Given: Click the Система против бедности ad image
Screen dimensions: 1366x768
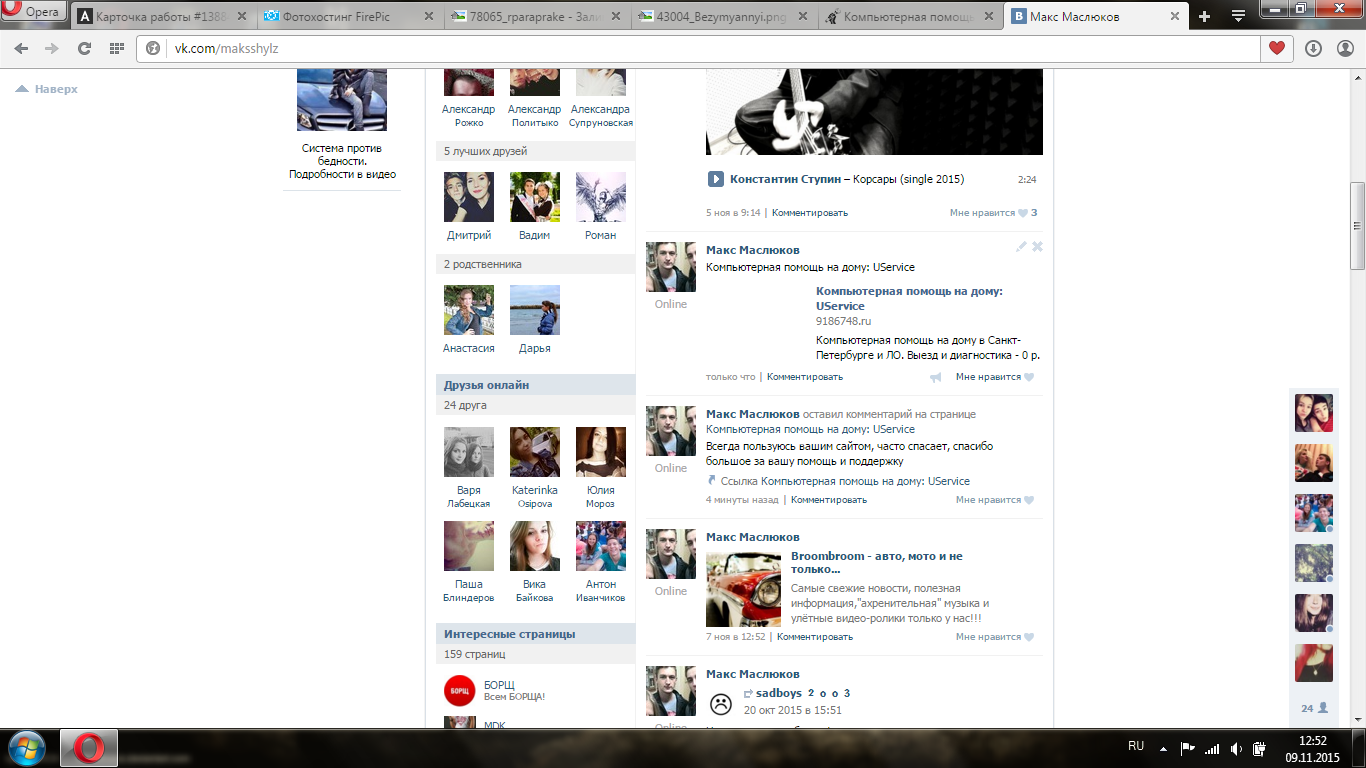Looking at the screenshot, I should coord(342,101).
